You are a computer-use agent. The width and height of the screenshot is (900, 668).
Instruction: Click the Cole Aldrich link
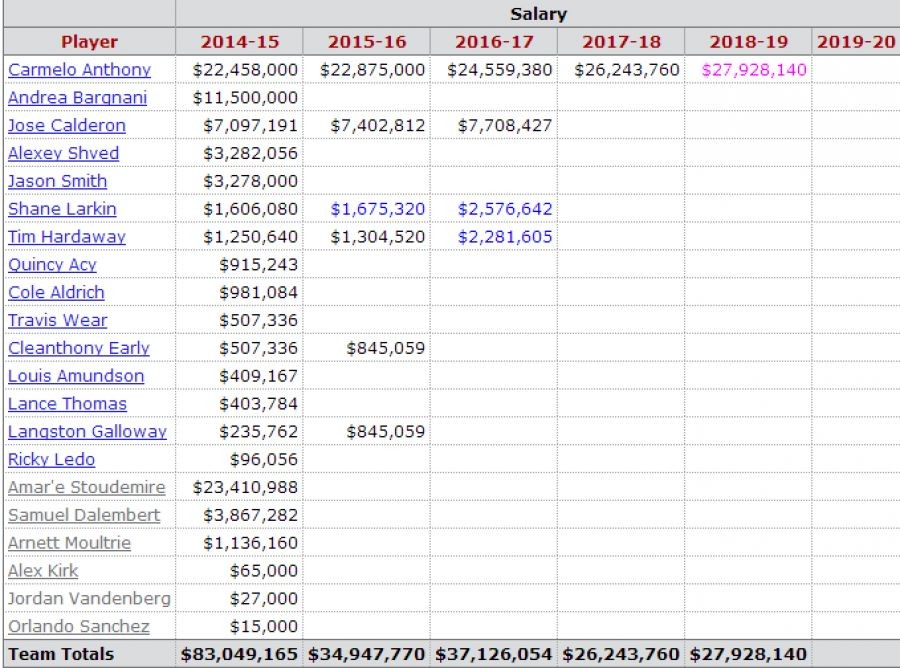point(56,292)
